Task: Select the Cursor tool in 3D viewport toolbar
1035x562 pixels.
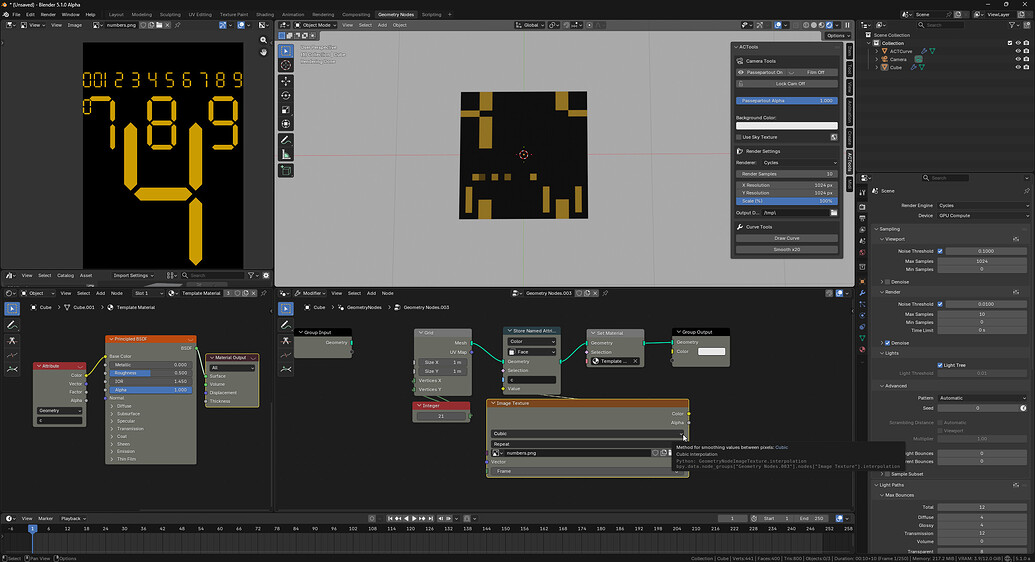Action: click(286, 65)
